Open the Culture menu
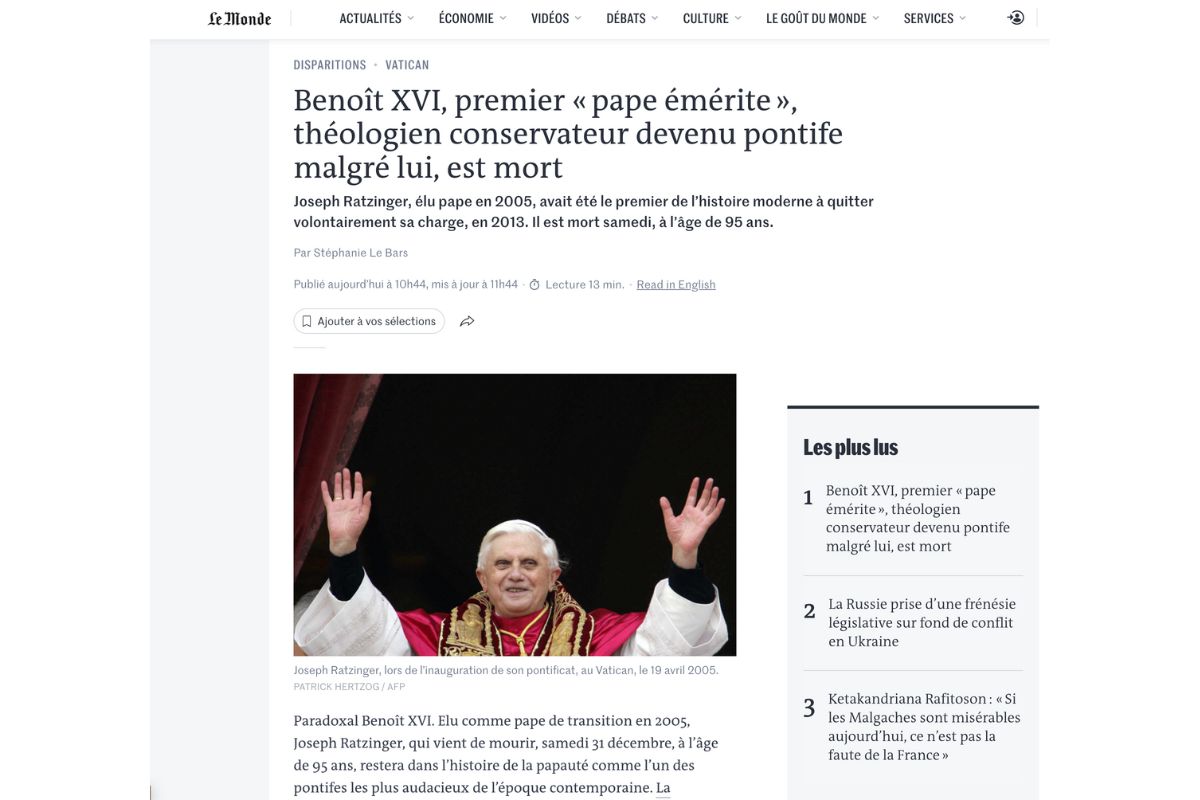This screenshot has width=1200, height=800. coord(712,18)
